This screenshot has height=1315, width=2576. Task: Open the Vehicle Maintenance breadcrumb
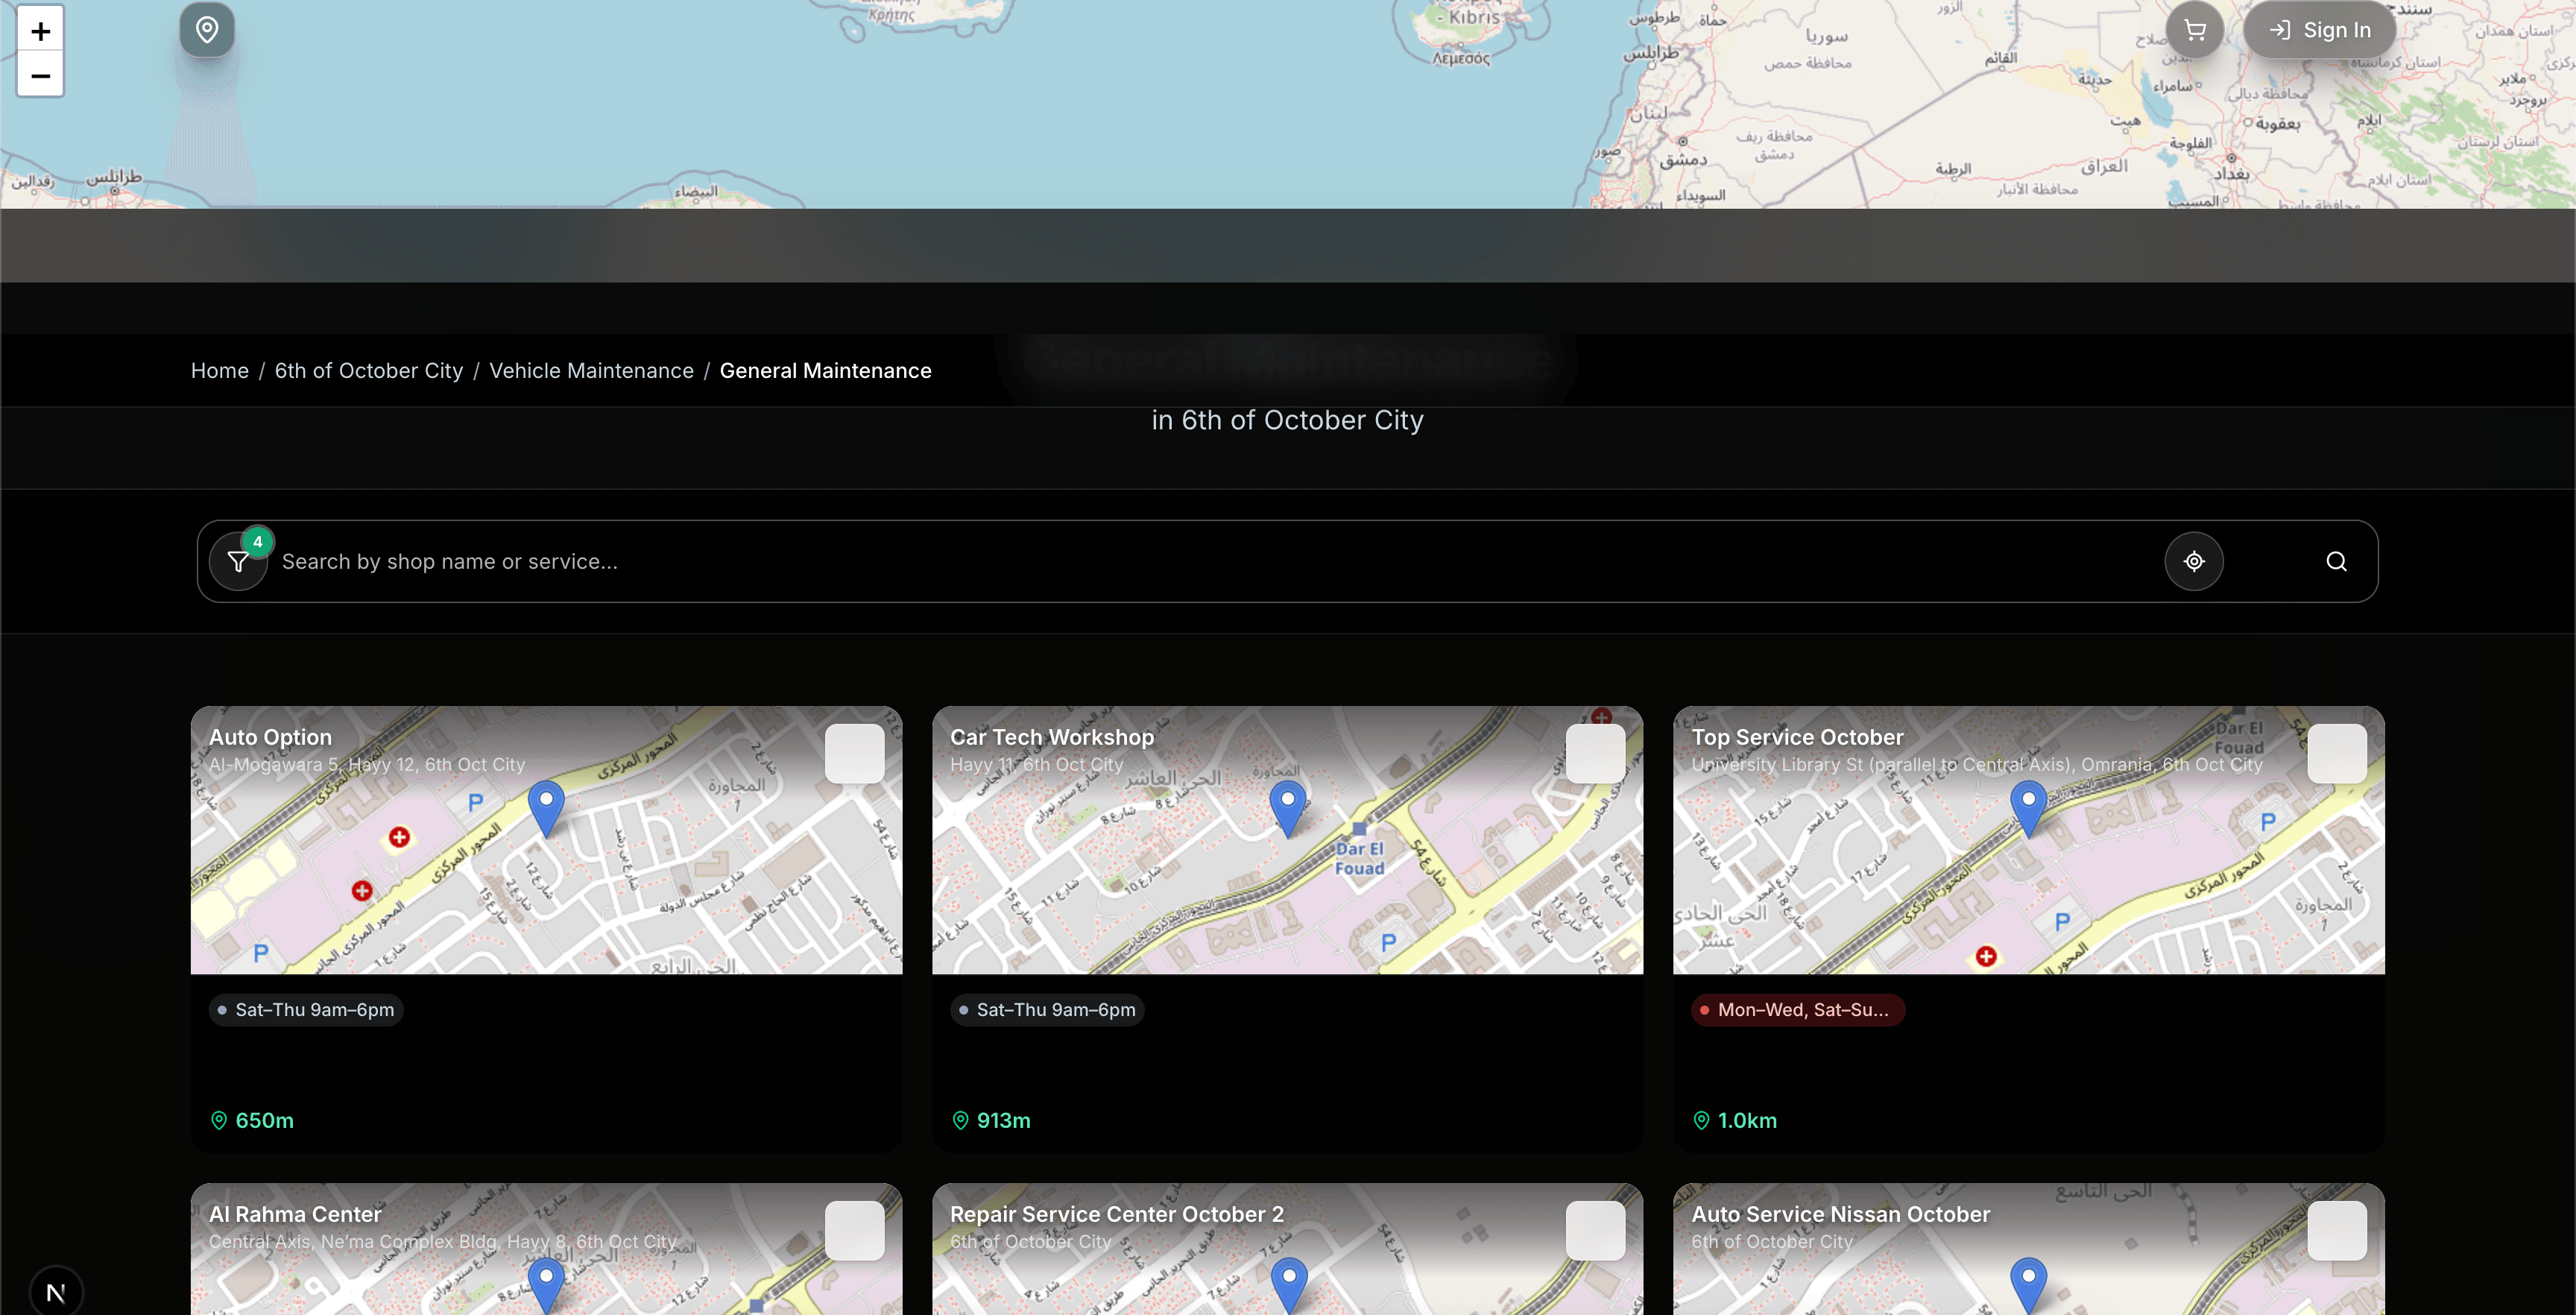(591, 371)
